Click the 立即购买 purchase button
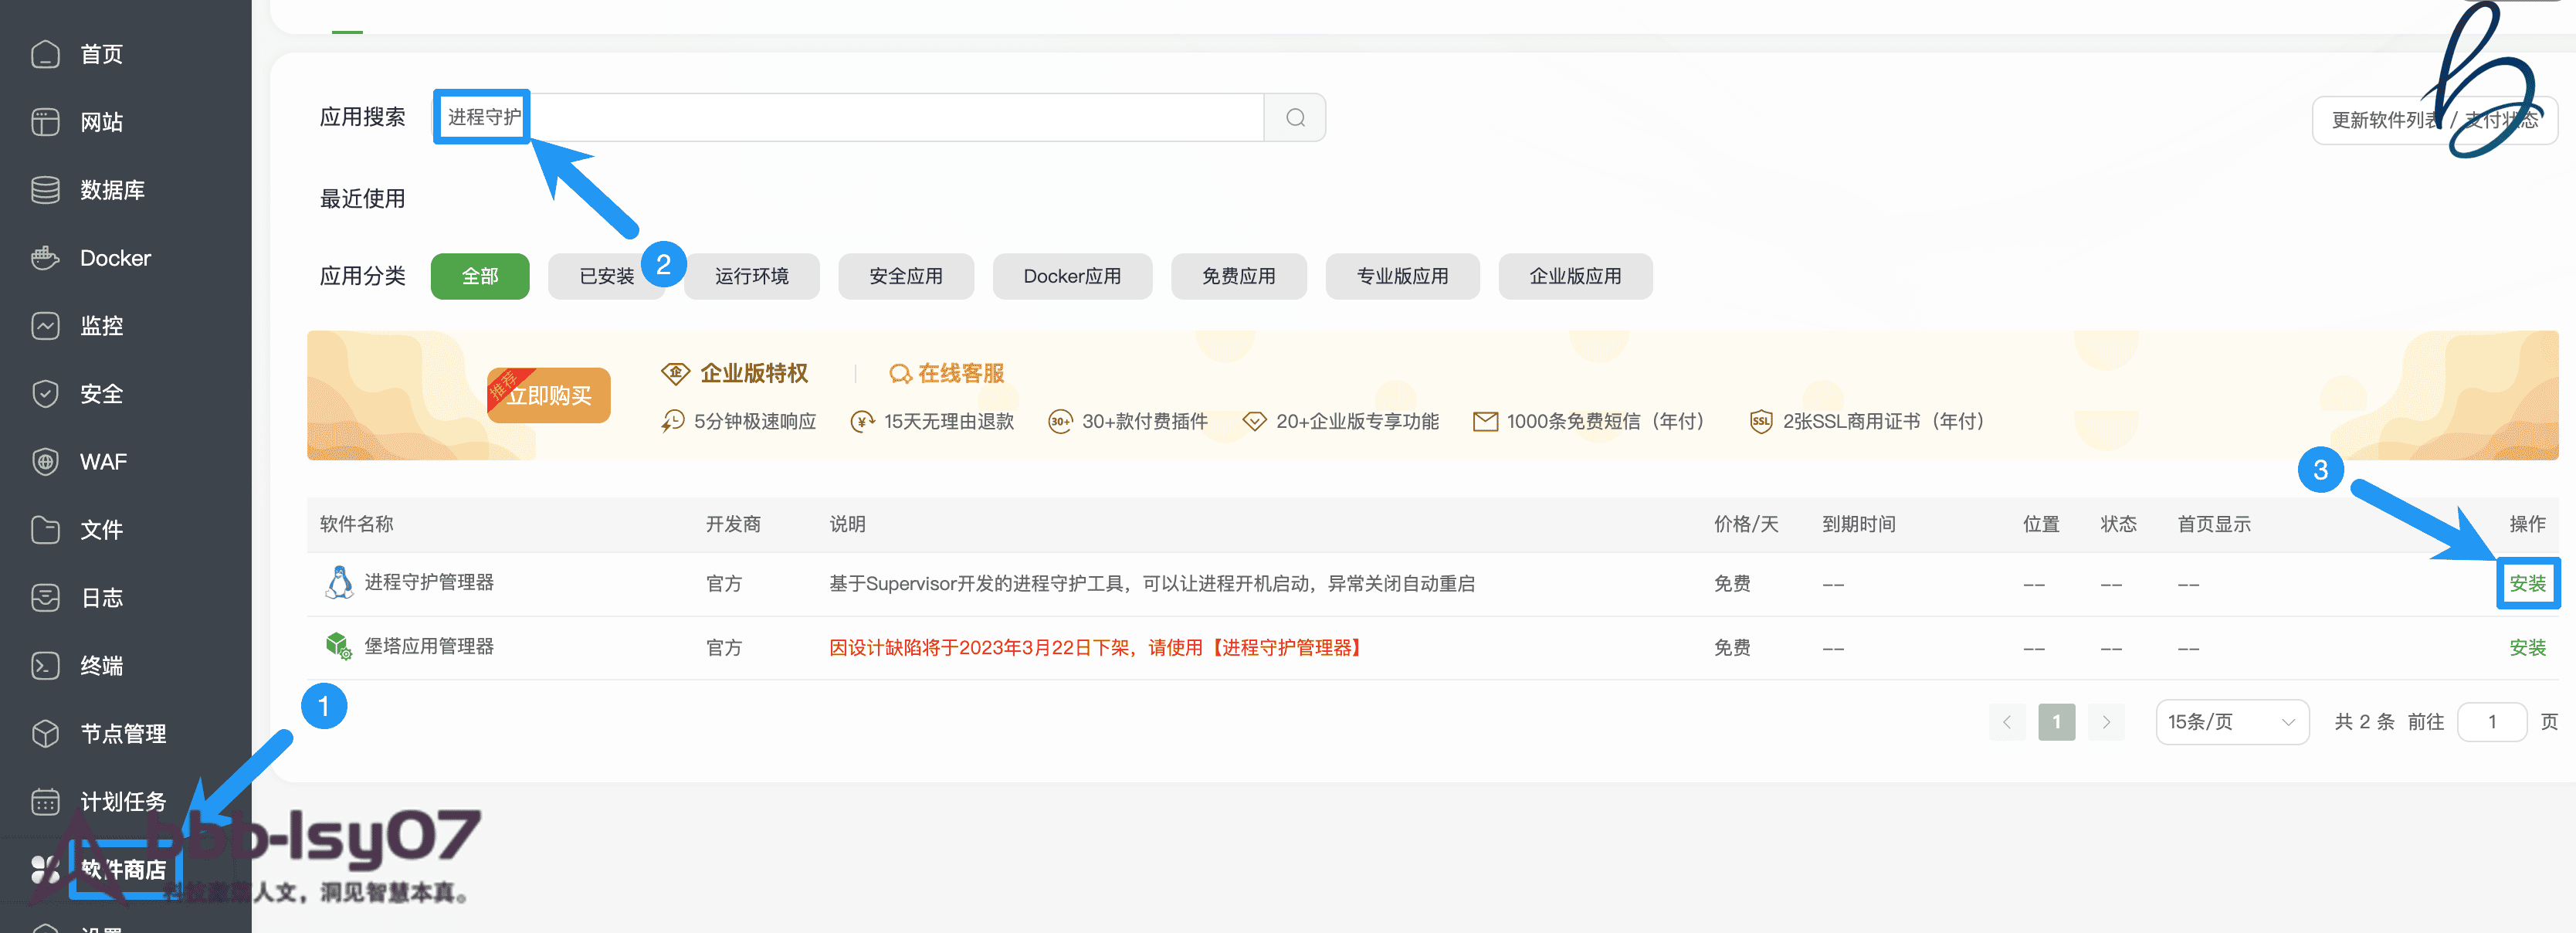2576x933 pixels. (x=548, y=395)
